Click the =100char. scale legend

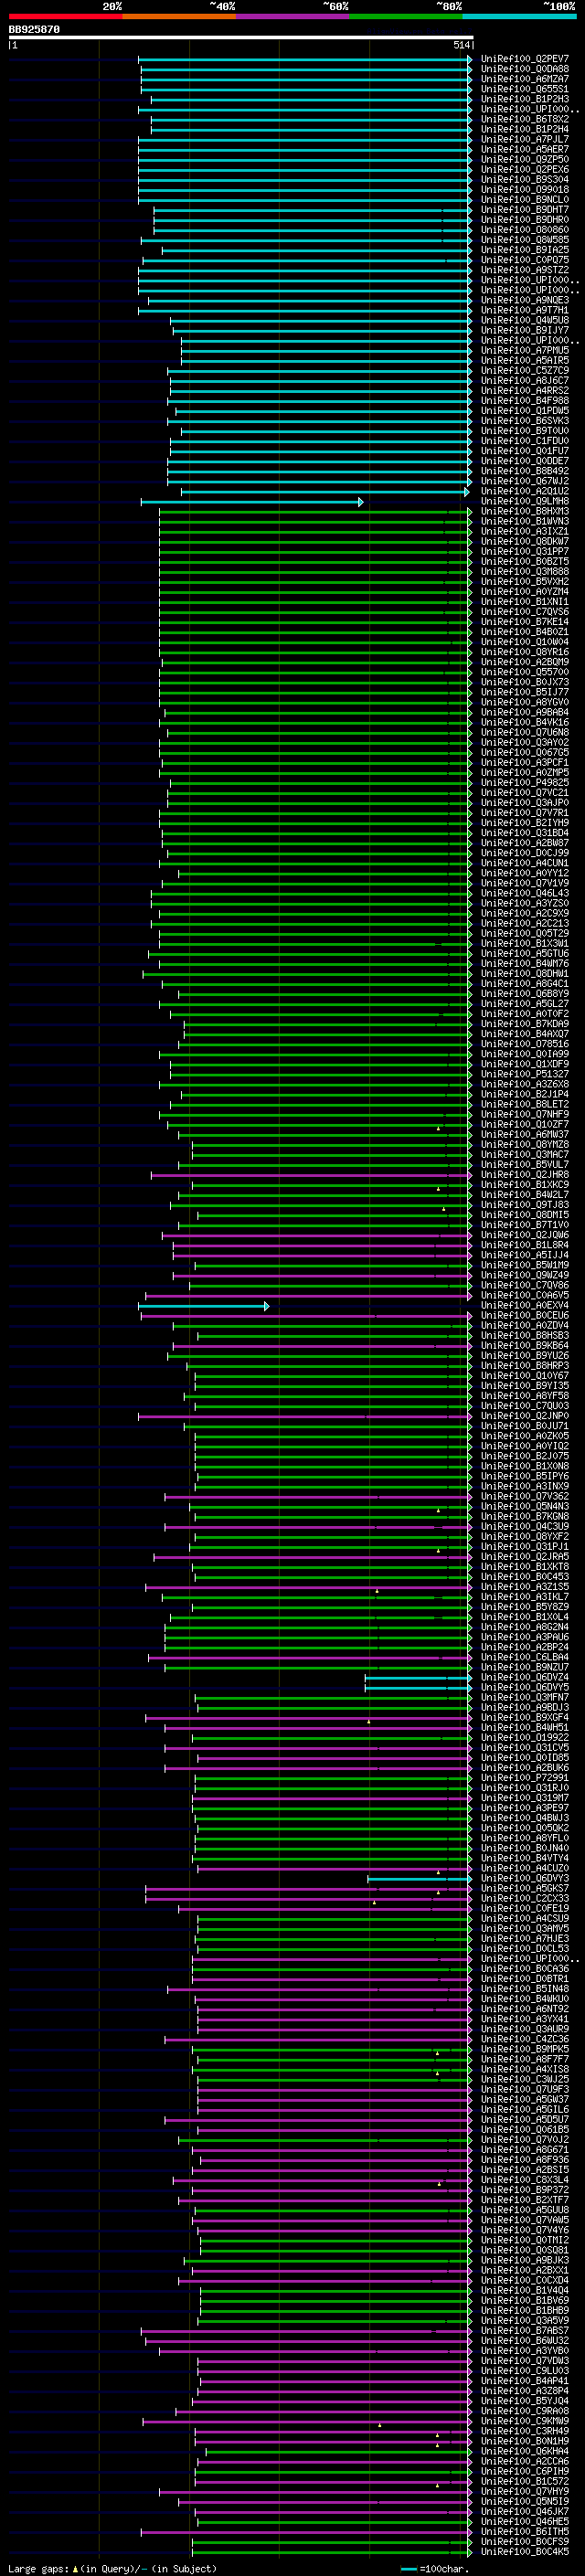[x=434, y=2569]
